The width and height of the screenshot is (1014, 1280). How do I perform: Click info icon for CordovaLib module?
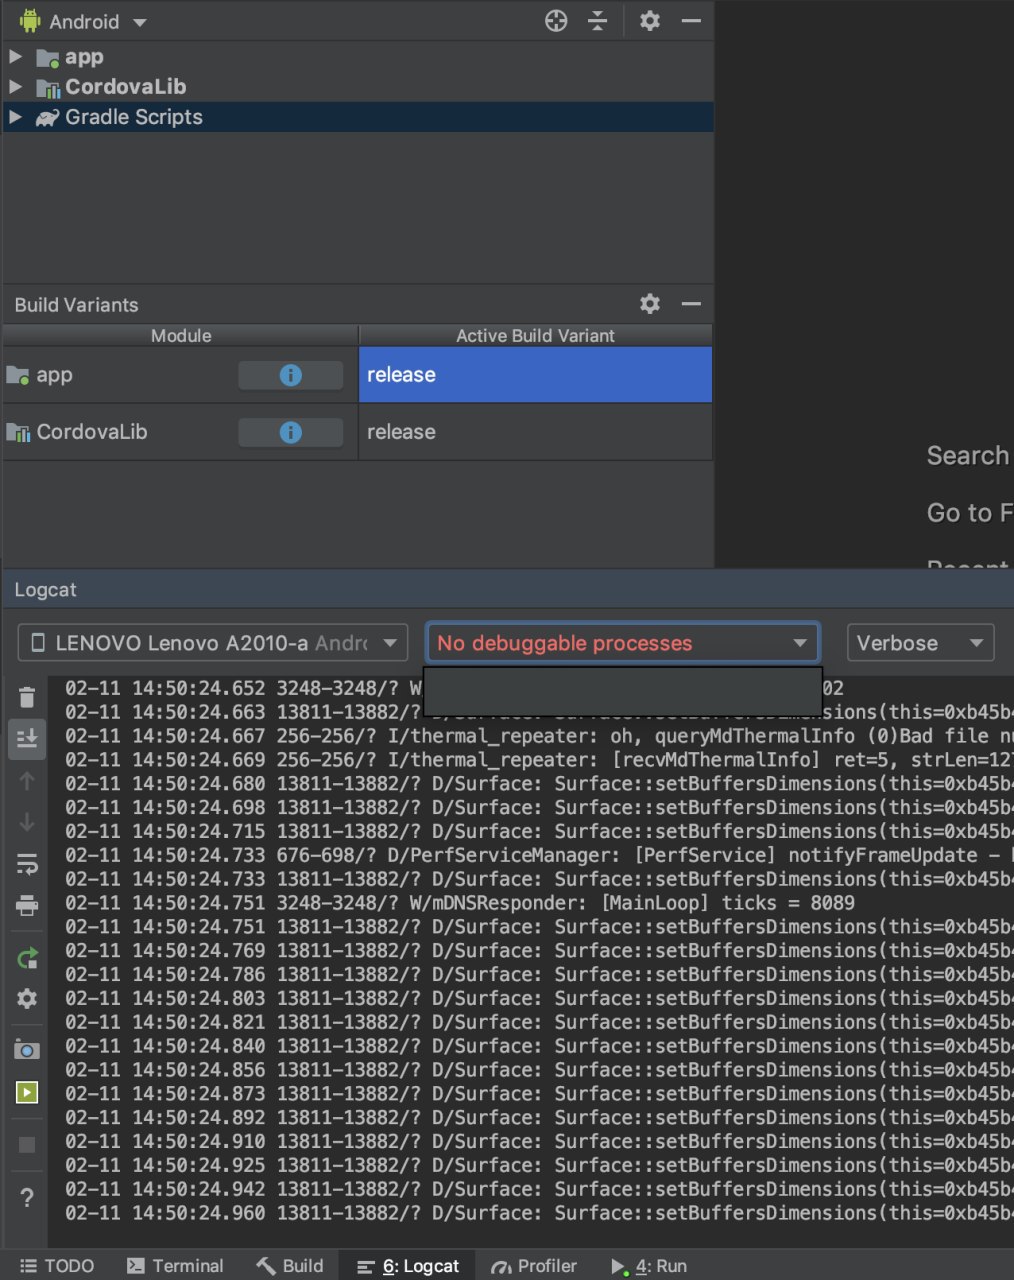[x=290, y=432]
